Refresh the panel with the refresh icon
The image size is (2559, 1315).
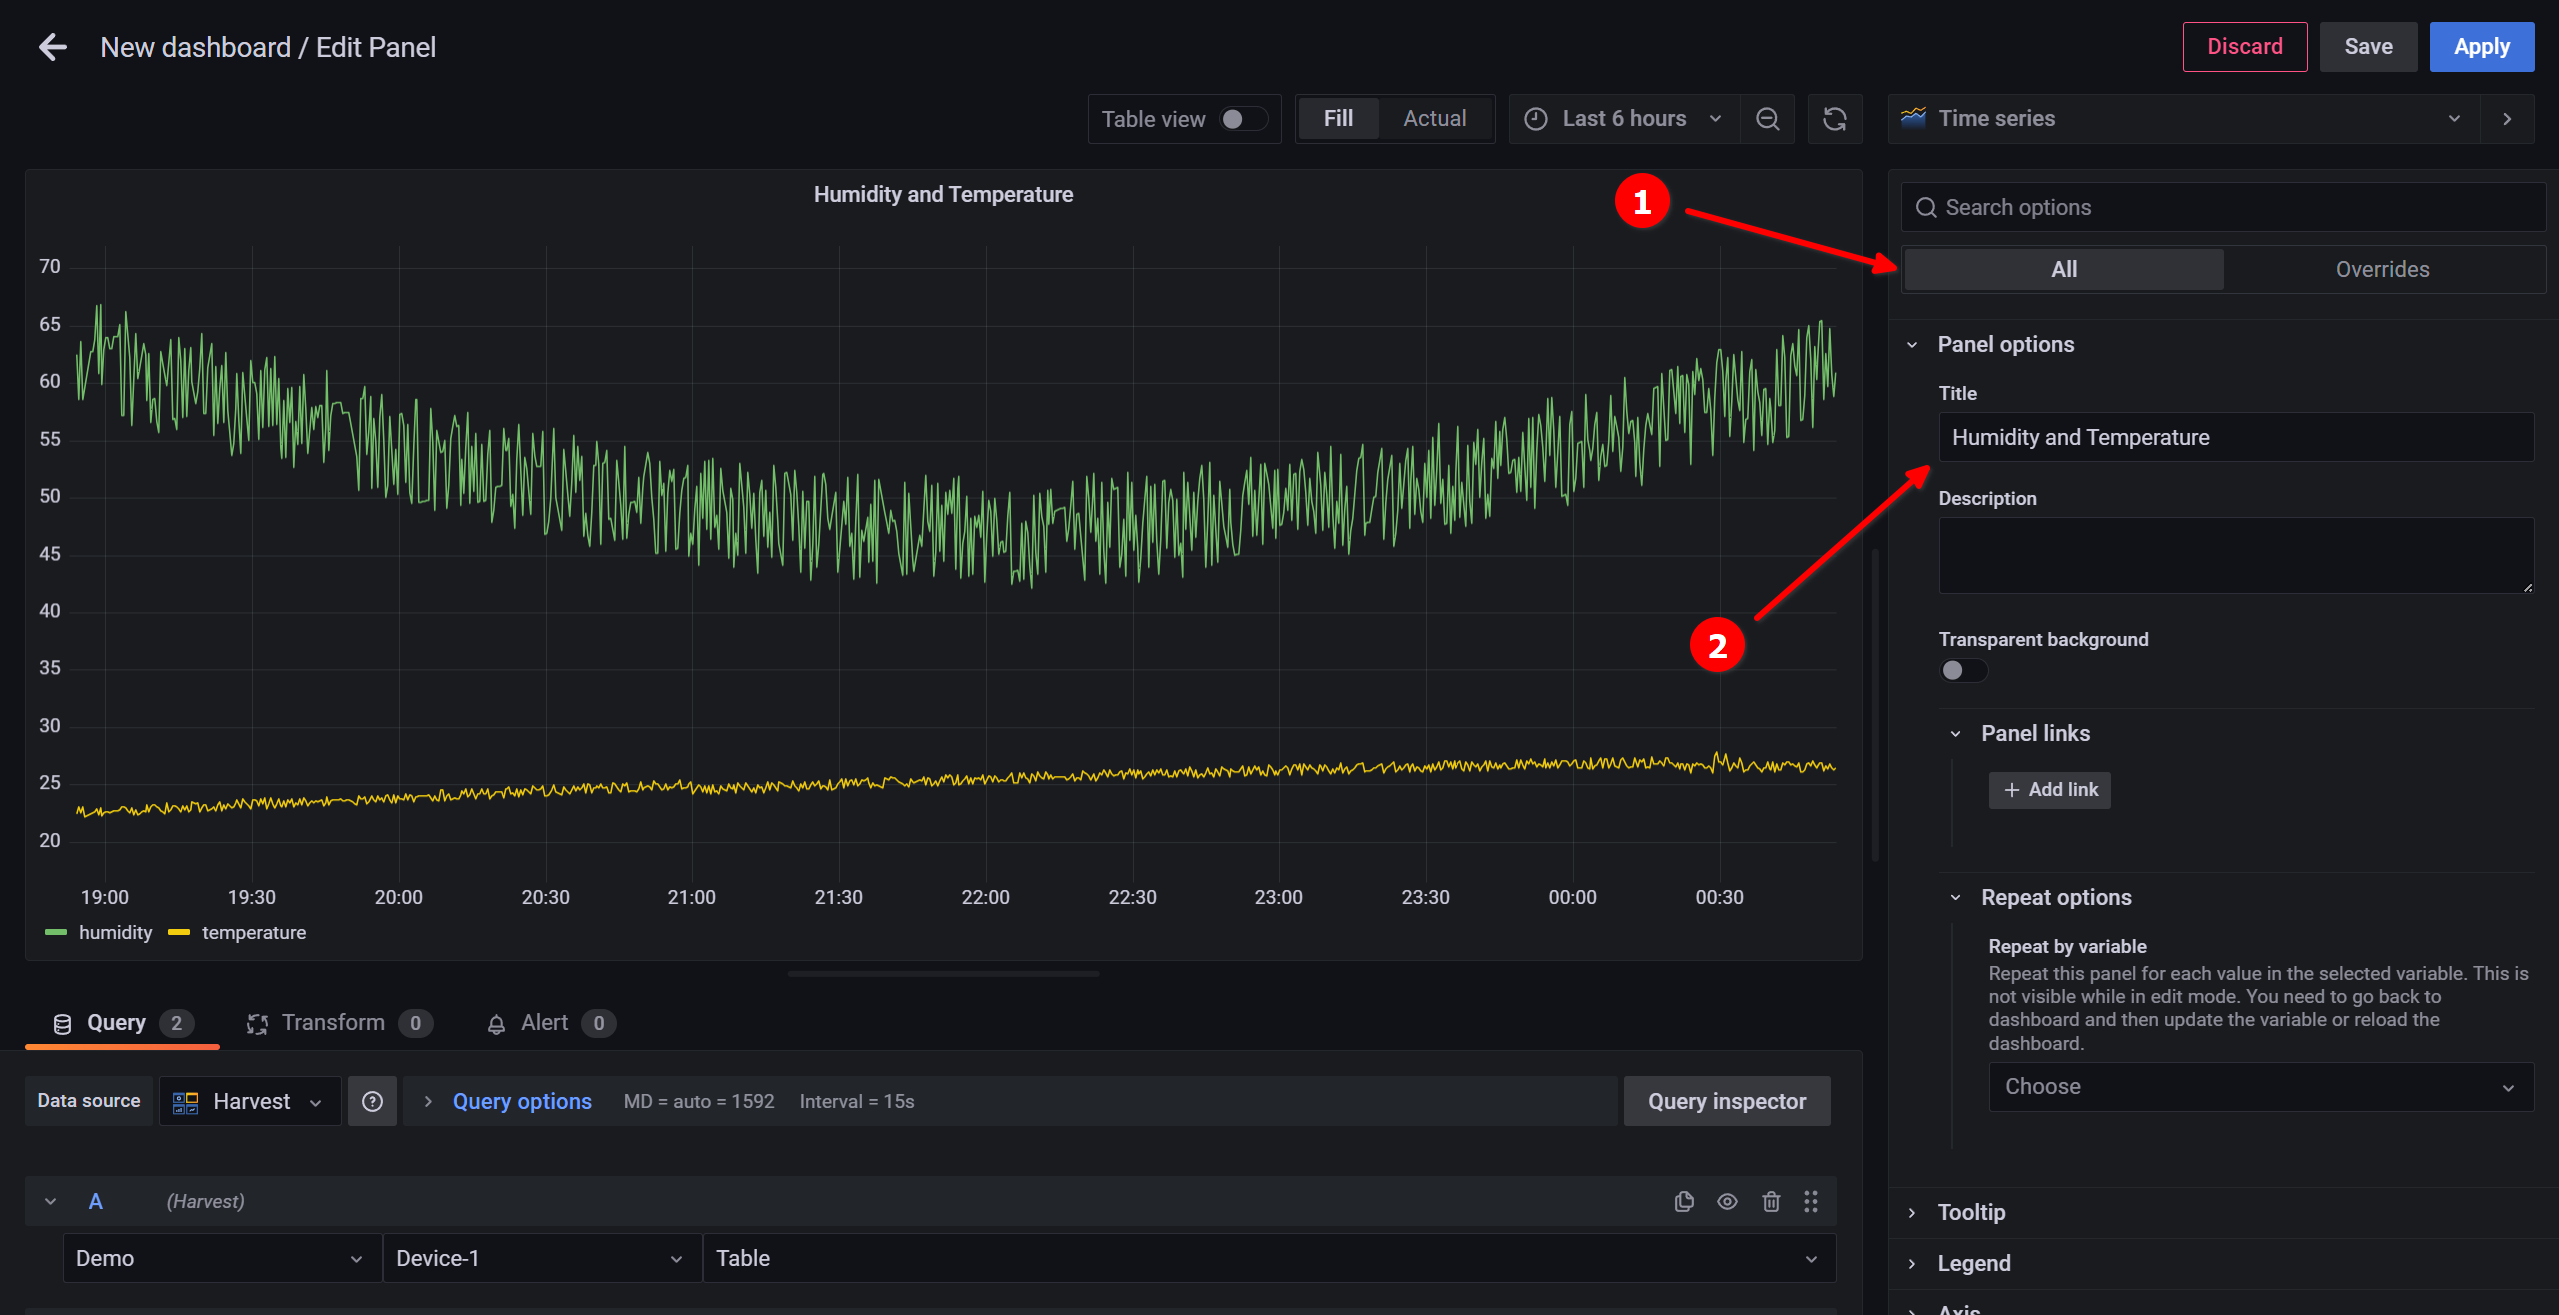(1834, 119)
